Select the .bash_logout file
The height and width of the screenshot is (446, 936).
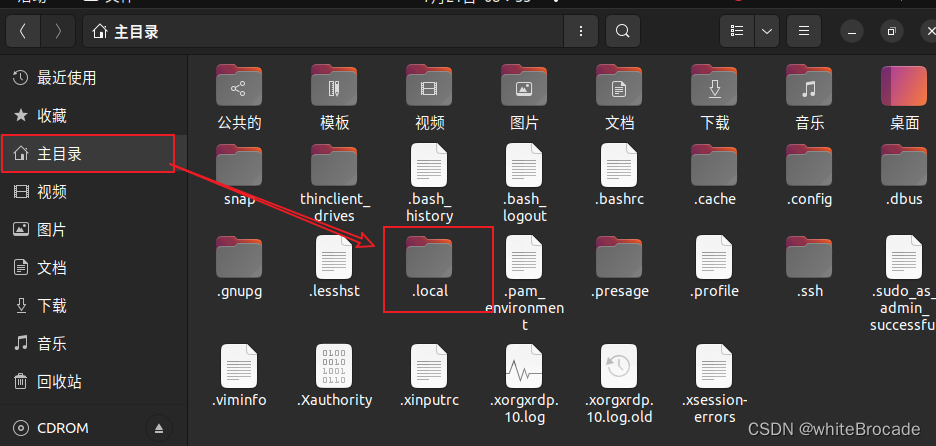tap(524, 165)
